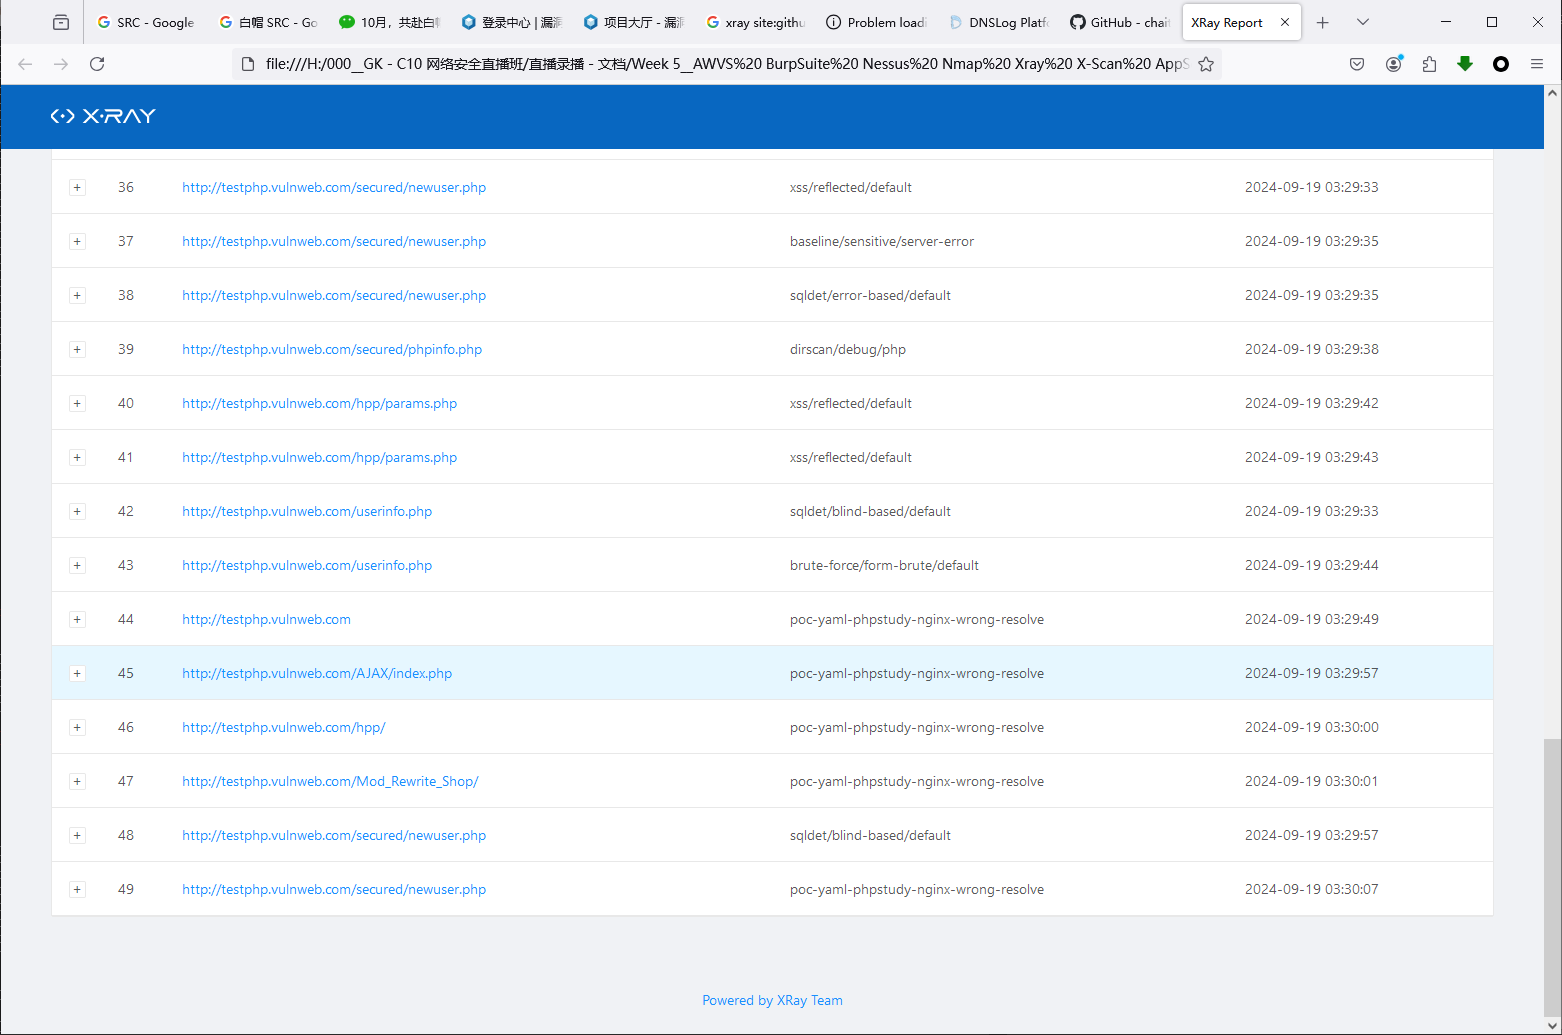1562x1035 pixels.
Task: Open the newuser.php link in row 49
Action: (334, 889)
